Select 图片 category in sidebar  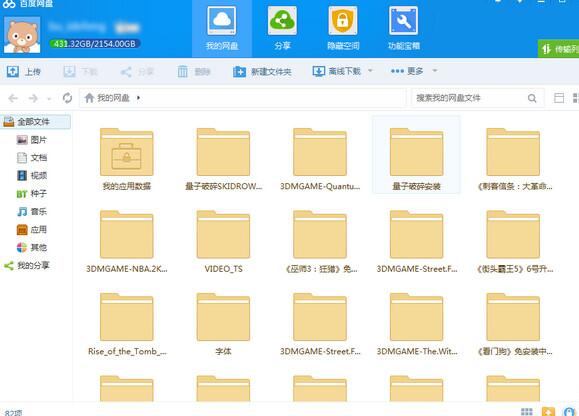[x=32, y=140]
